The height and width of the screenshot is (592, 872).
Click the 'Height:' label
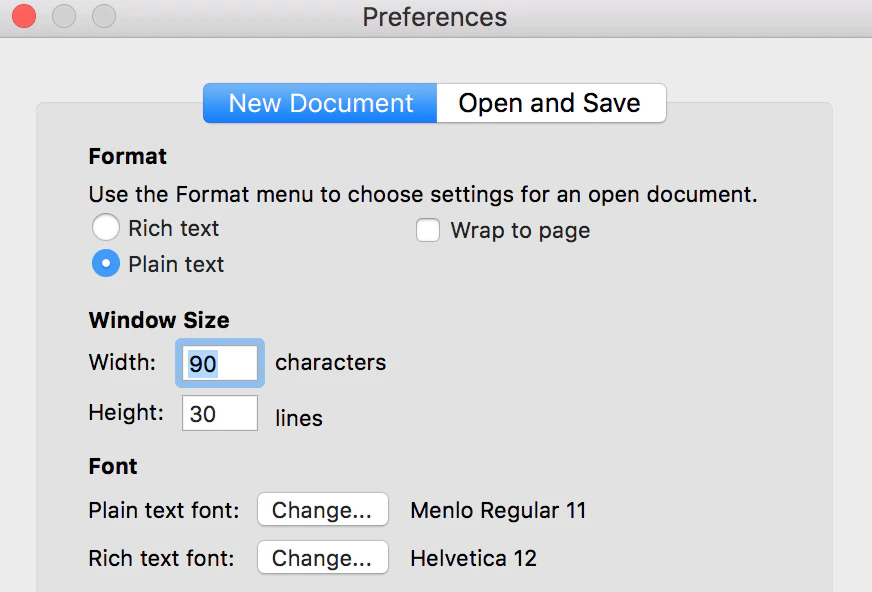[126, 412]
